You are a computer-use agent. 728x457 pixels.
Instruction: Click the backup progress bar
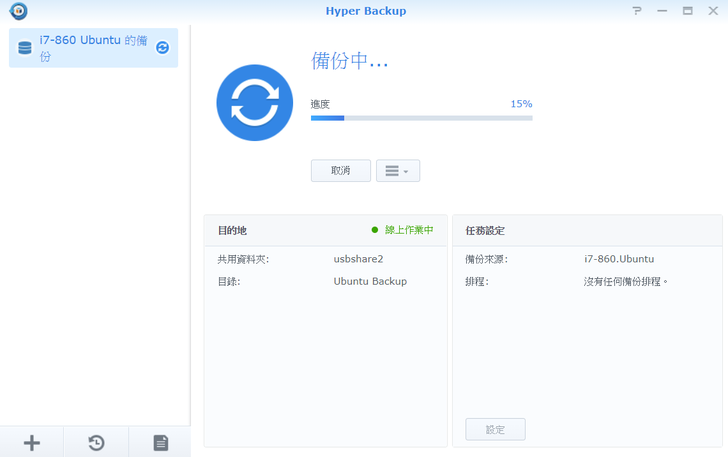421,118
